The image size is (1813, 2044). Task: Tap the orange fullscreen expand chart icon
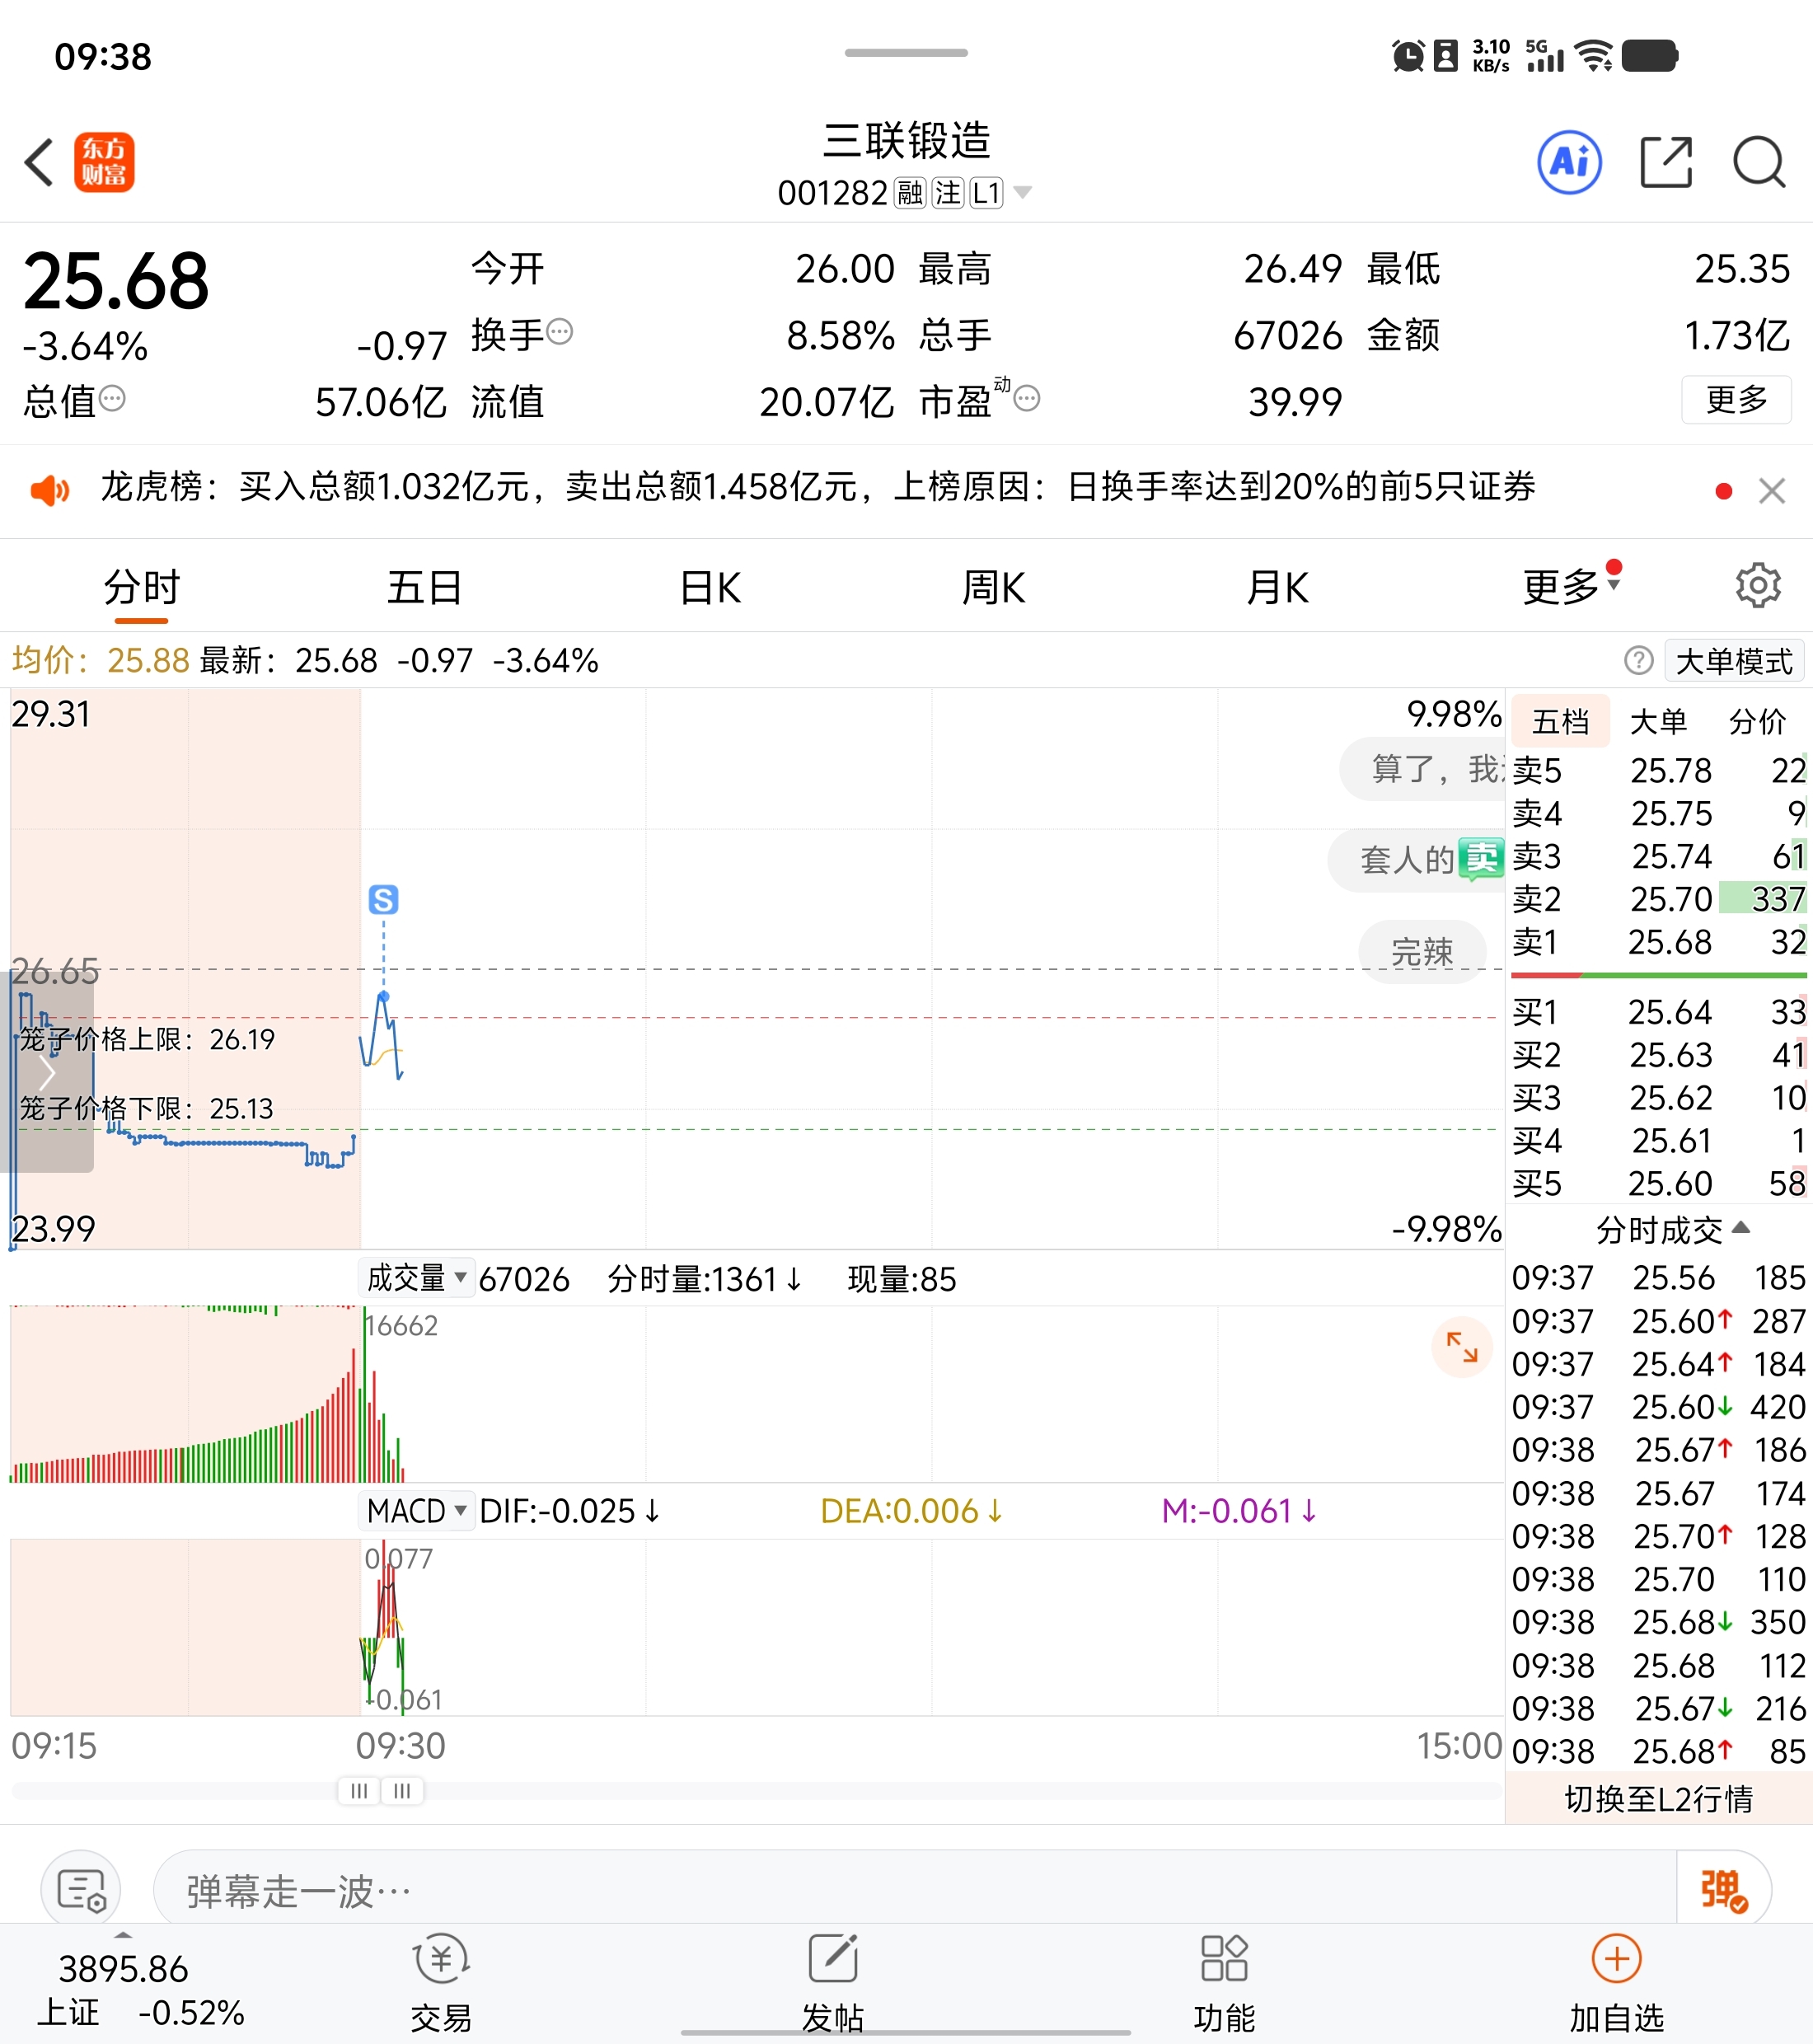[x=1461, y=1347]
